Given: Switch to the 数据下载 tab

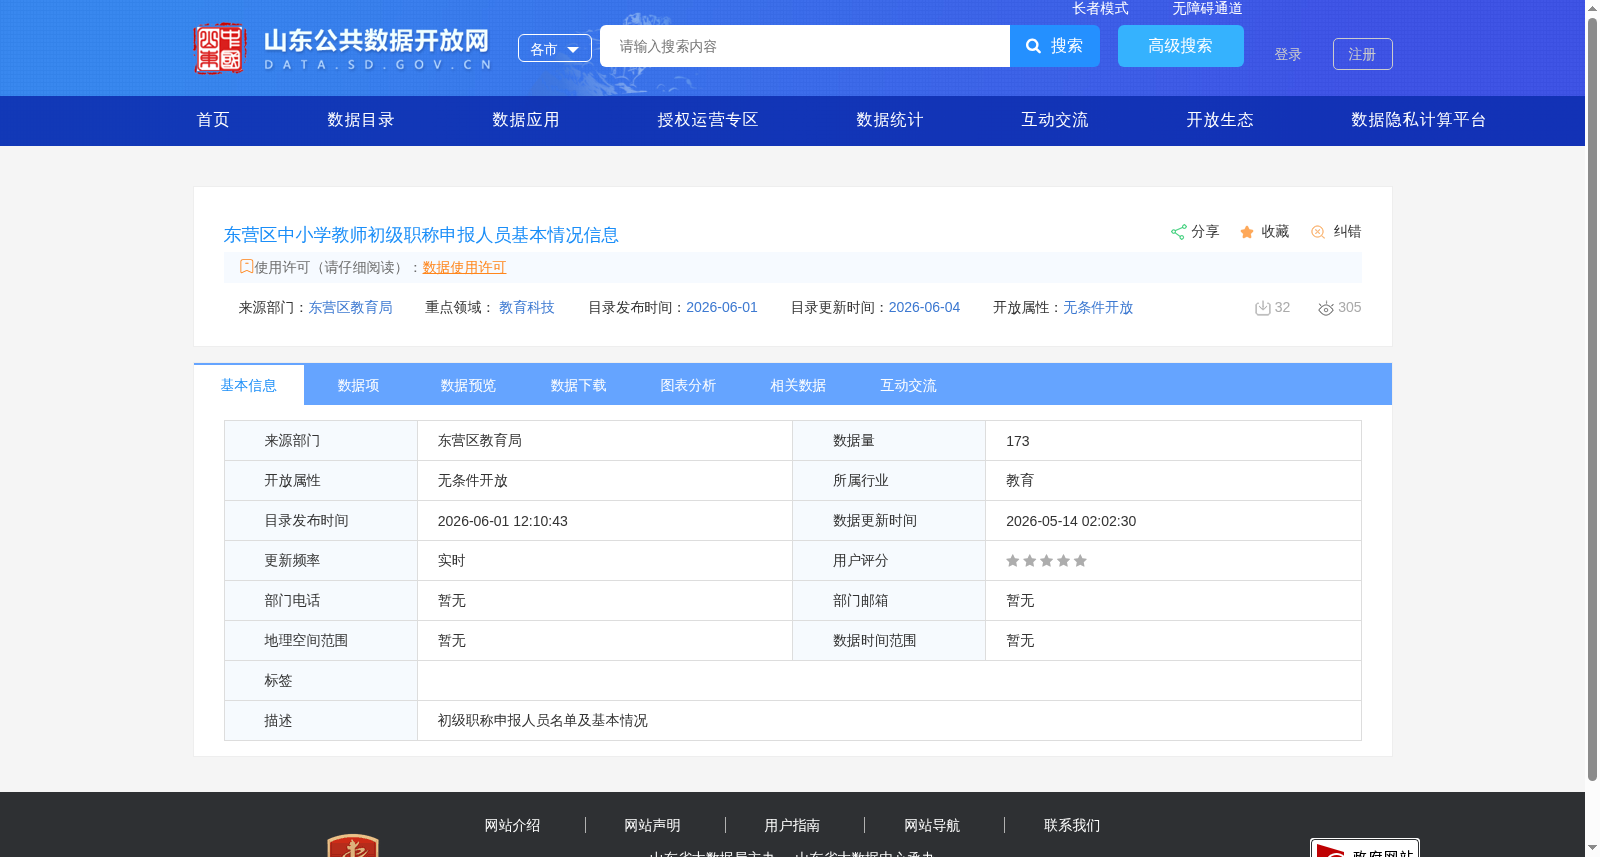Looking at the screenshot, I should [579, 385].
